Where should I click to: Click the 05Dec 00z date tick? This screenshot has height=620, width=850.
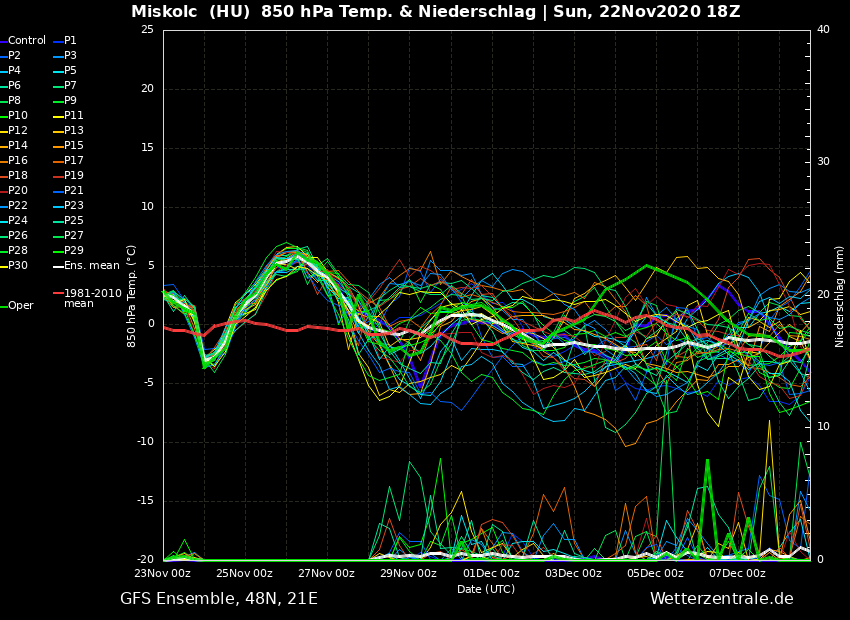[655, 574]
